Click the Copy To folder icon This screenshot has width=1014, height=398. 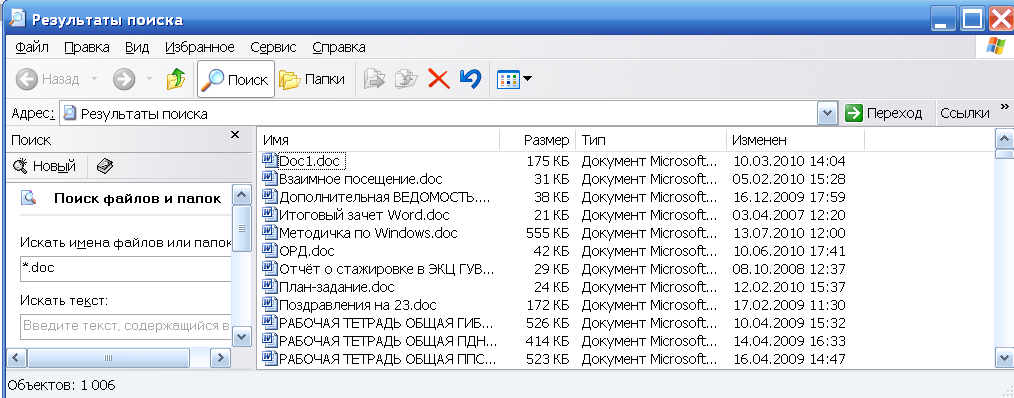click(x=406, y=79)
